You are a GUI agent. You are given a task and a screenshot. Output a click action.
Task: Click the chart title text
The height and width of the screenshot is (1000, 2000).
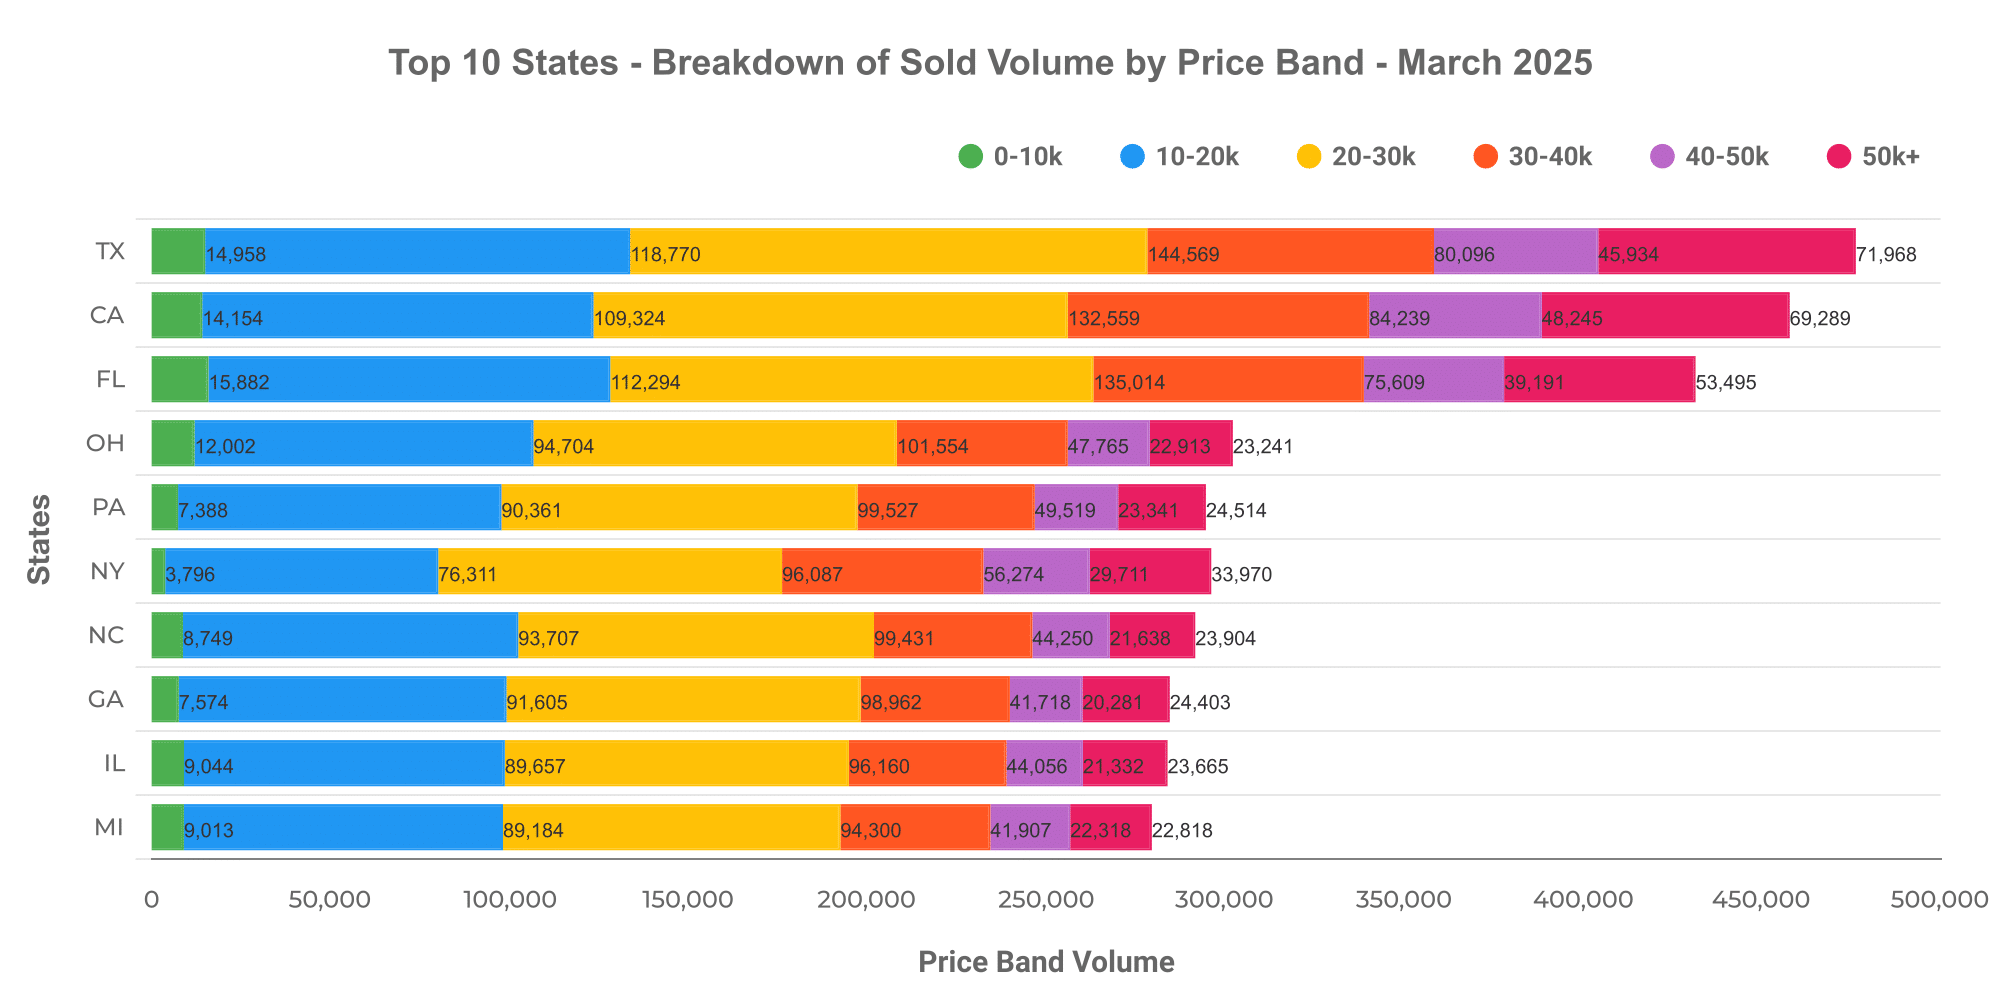click(x=990, y=63)
